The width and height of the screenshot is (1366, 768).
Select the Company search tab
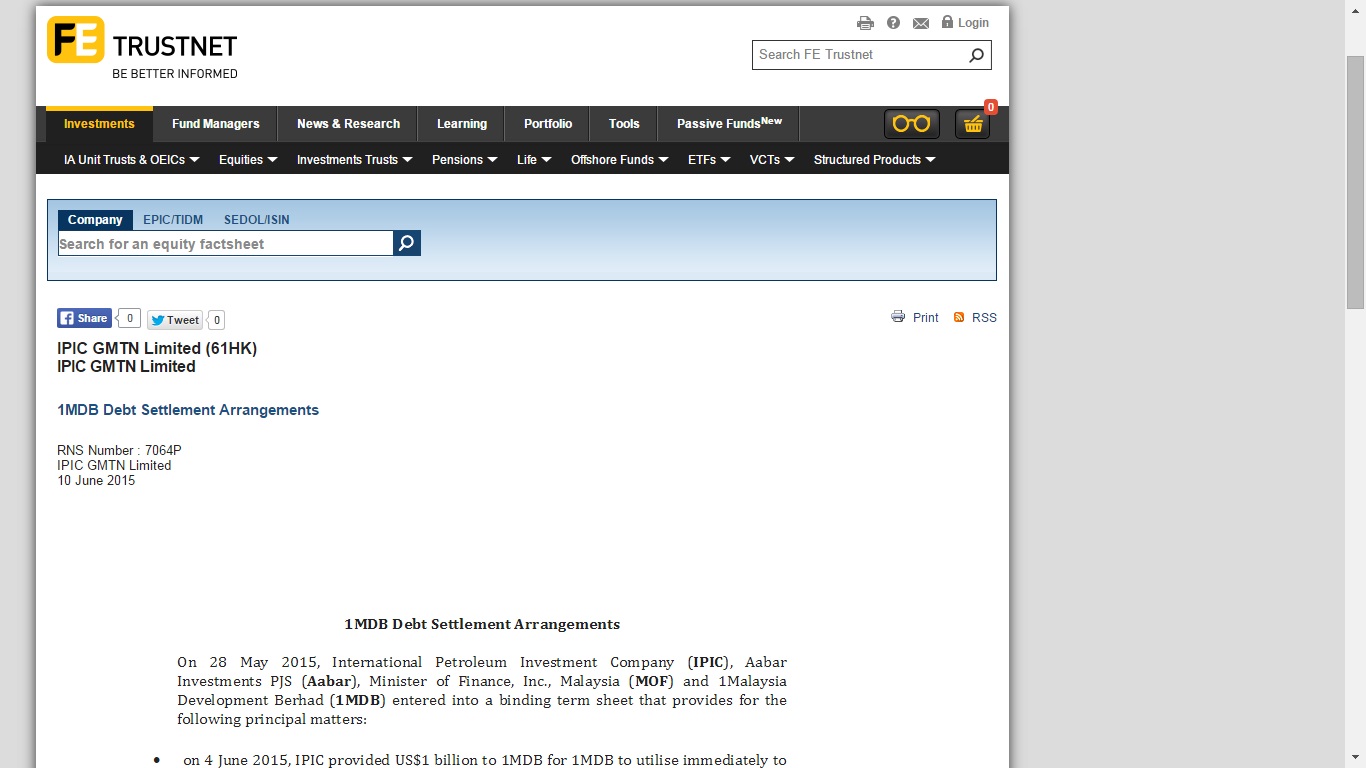pyautogui.click(x=95, y=220)
